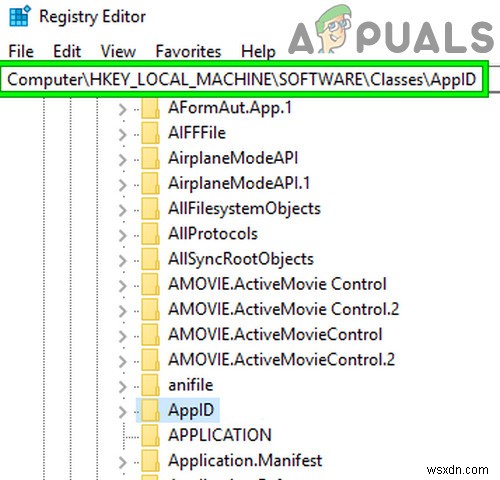Expand the selected AppID key

click(123, 412)
